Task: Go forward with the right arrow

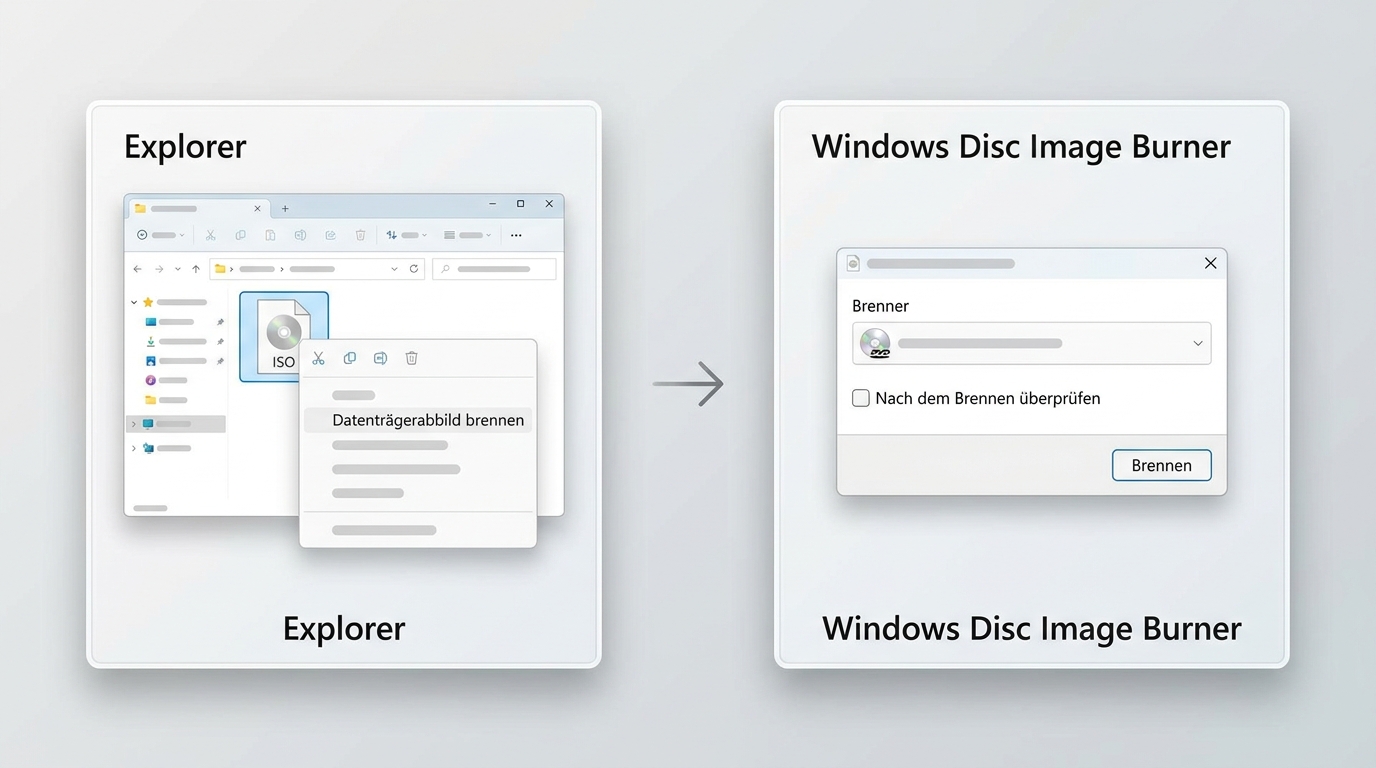Action: pos(159,269)
